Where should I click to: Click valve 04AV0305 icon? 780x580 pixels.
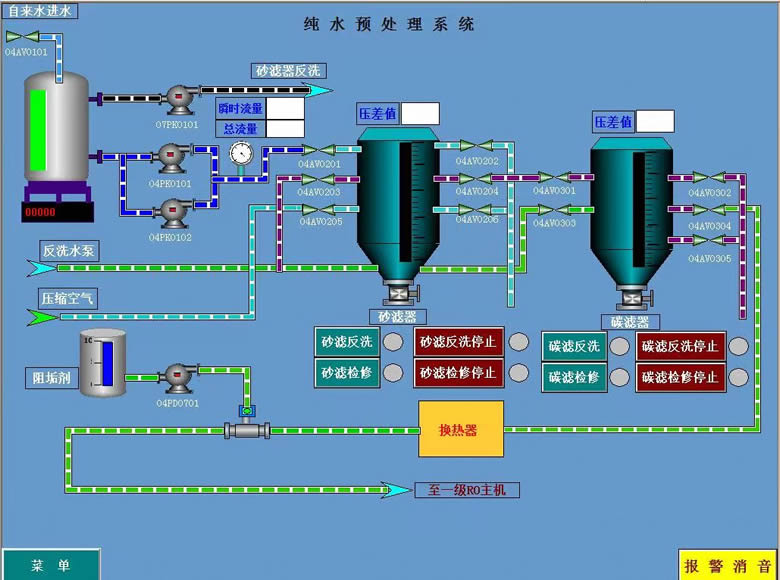[x=710, y=244]
